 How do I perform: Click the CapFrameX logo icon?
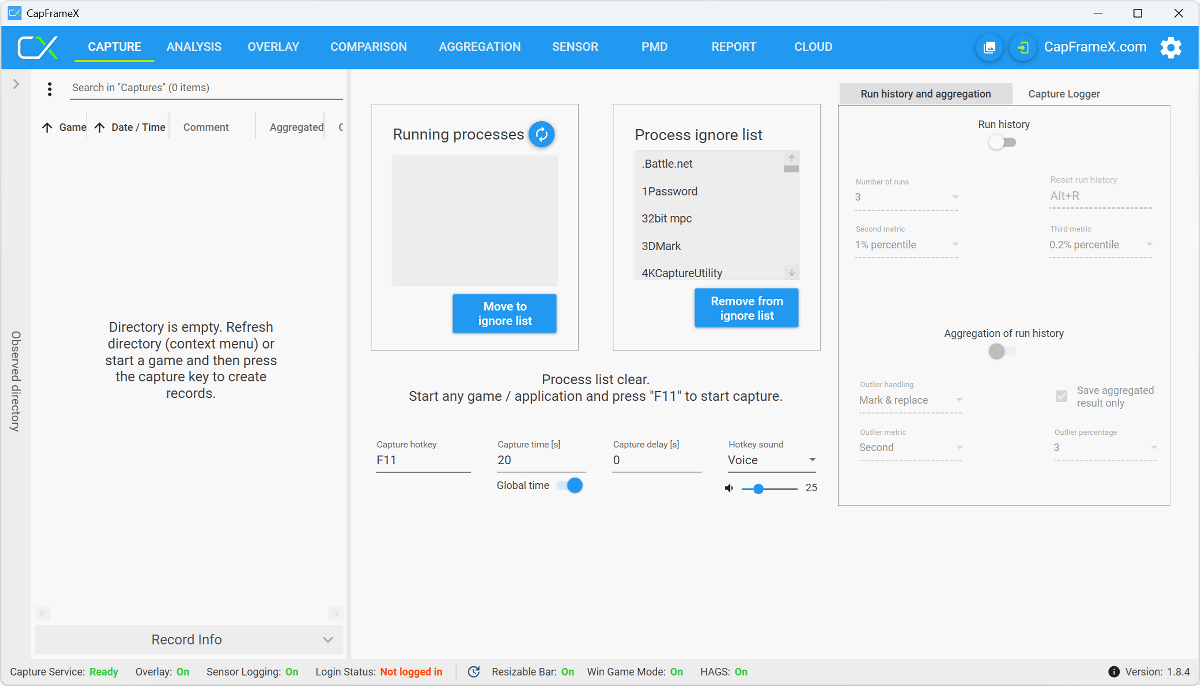(38, 47)
